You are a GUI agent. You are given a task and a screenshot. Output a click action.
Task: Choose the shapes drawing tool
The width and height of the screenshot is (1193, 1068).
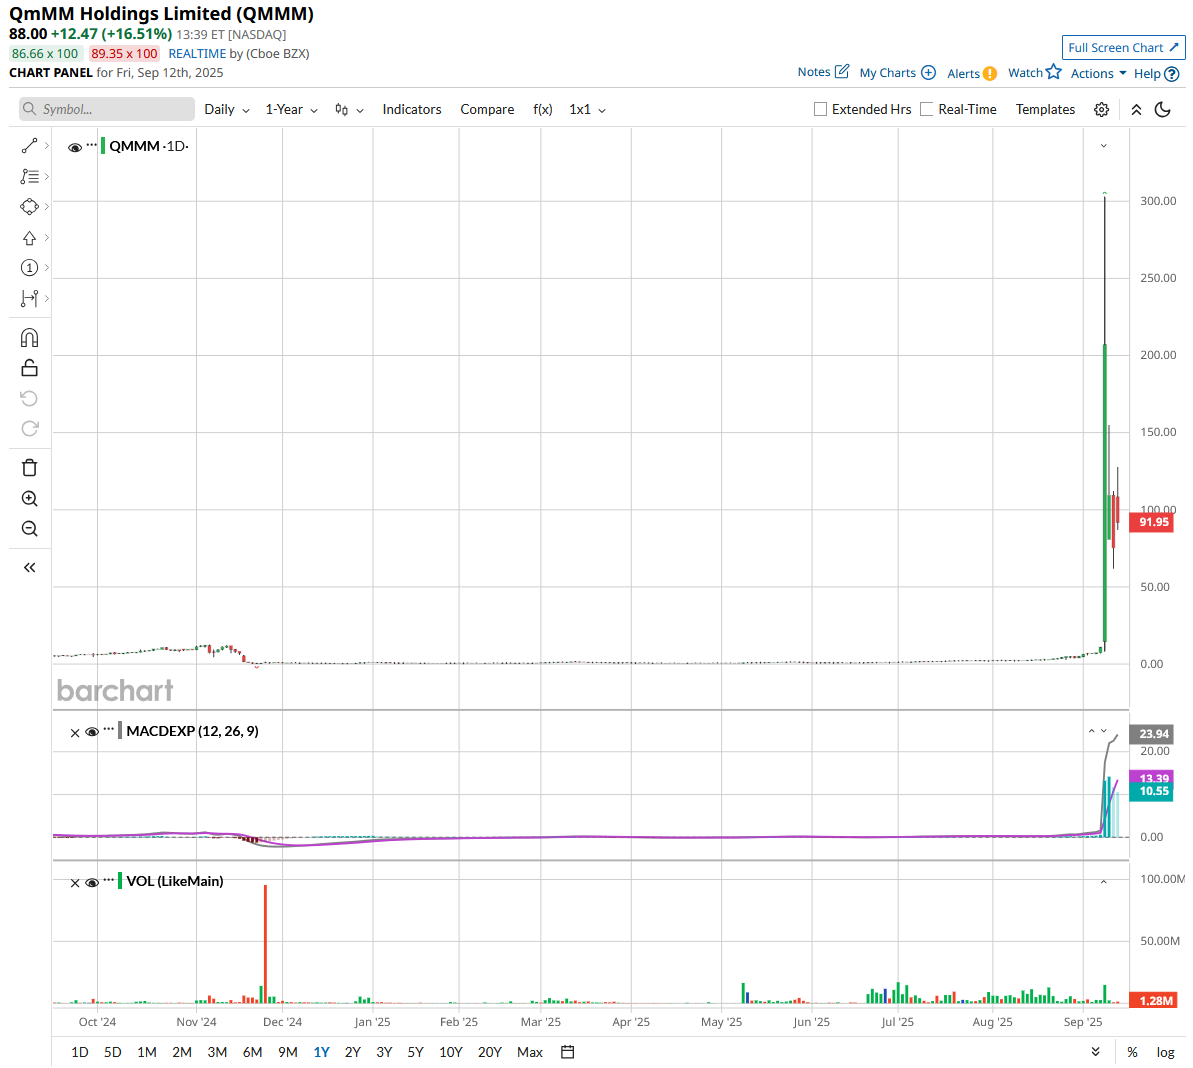[x=30, y=207]
